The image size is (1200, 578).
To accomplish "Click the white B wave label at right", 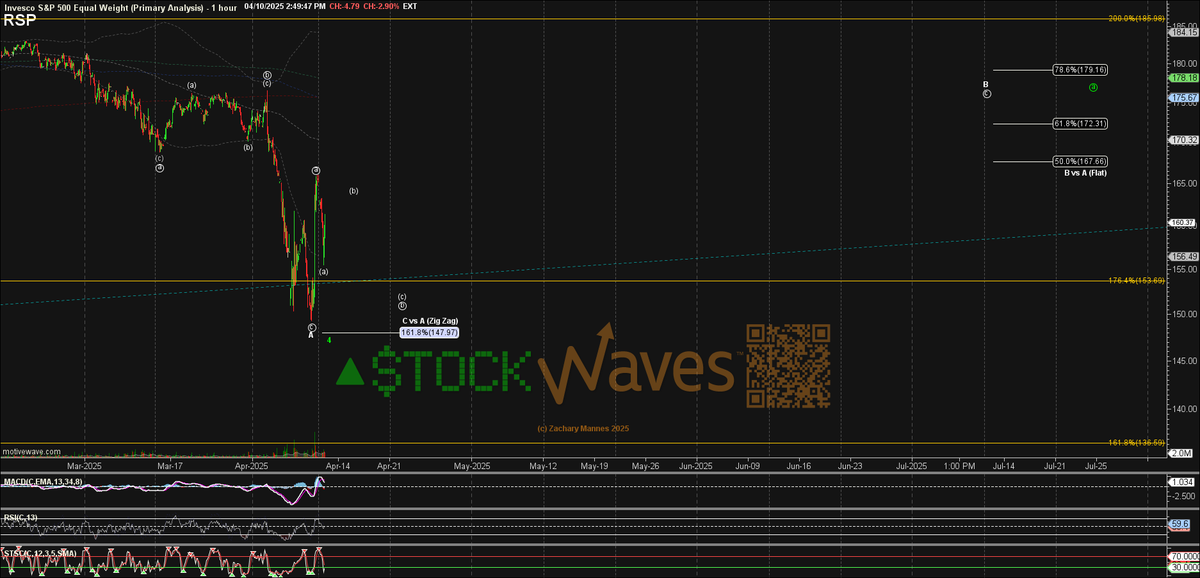I will 985,84.
